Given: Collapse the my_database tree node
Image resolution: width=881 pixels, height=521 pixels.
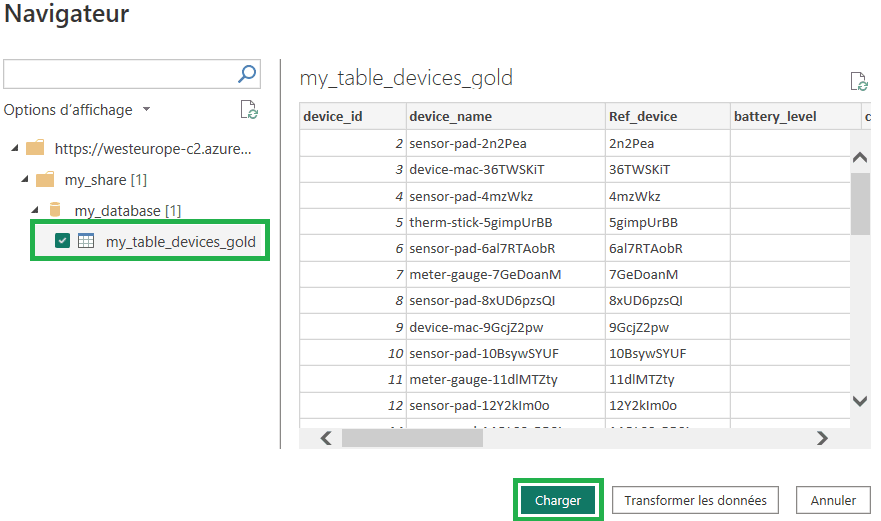Looking at the screenshot, I should [35, 210].
